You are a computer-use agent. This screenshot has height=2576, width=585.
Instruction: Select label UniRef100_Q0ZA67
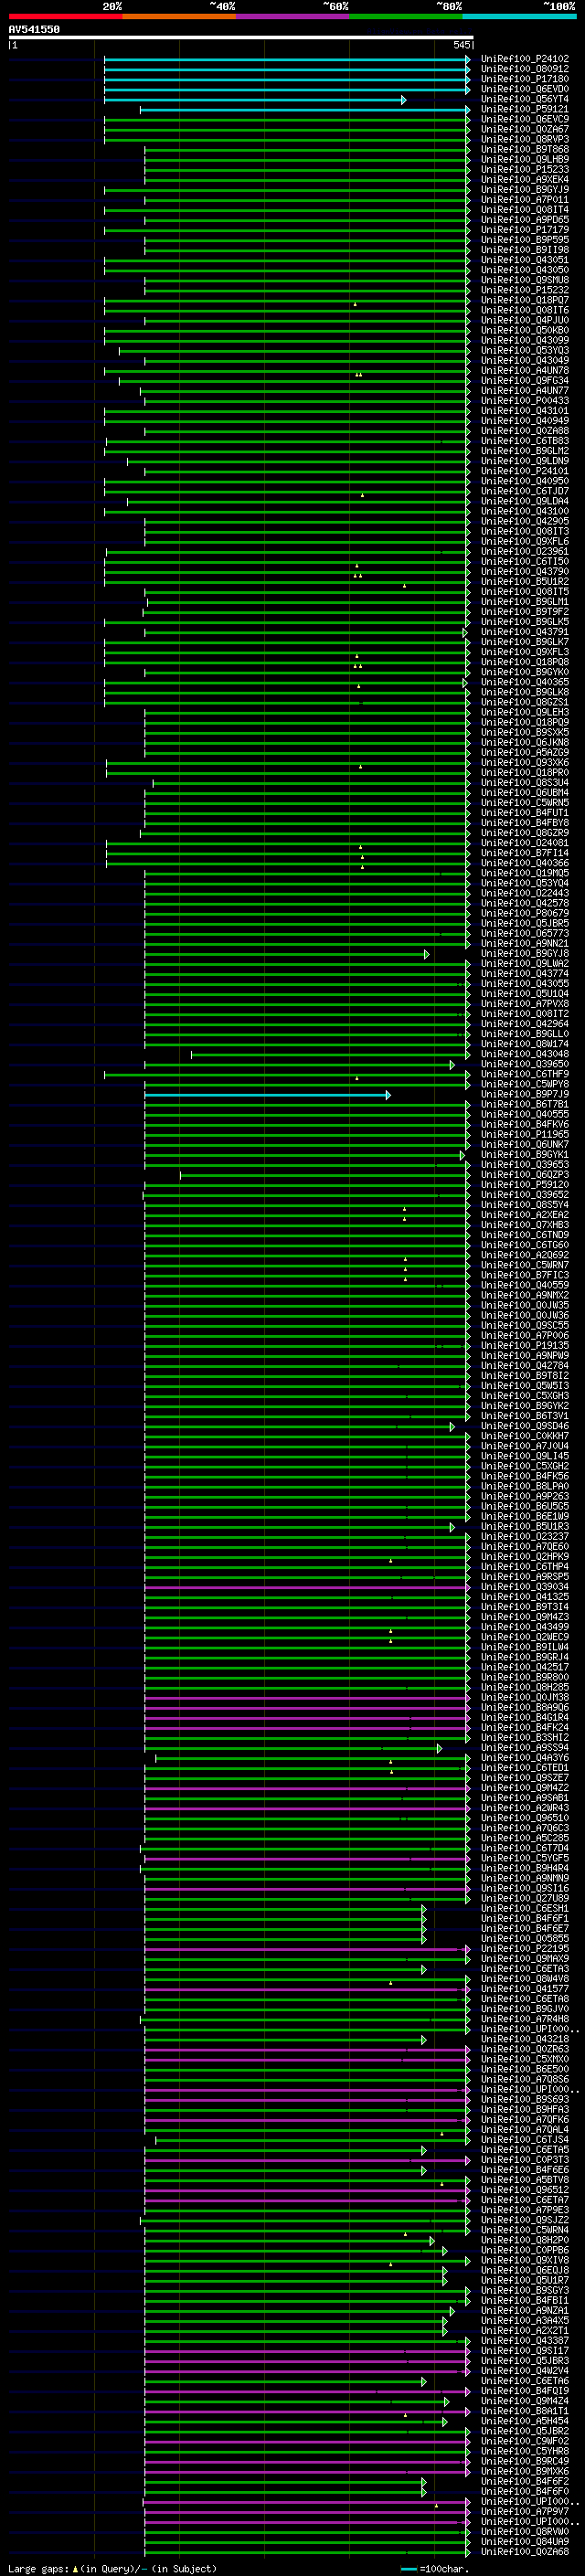click(525, 129)
